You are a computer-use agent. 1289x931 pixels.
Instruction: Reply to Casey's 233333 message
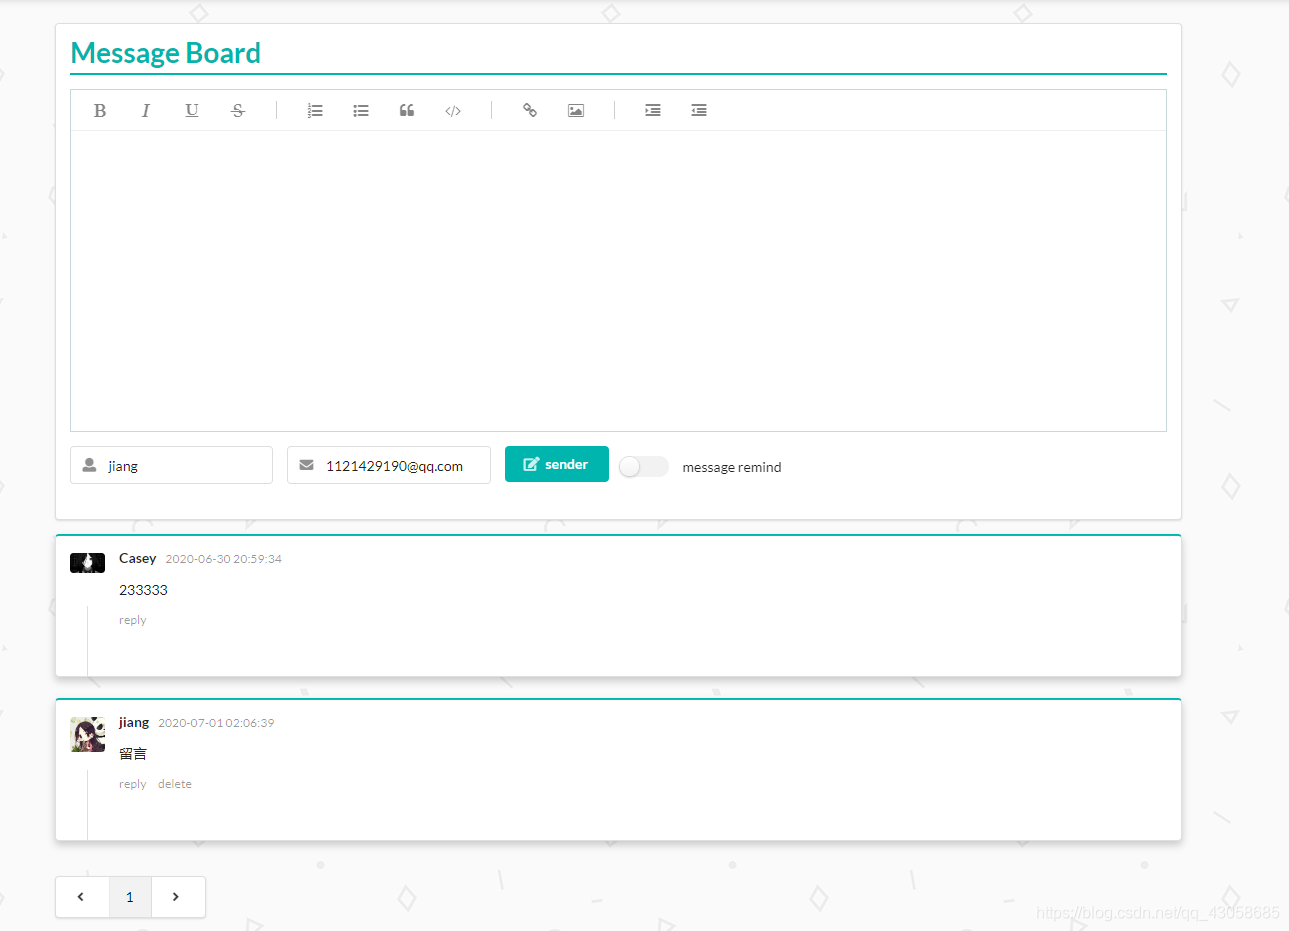coord(133,620)
